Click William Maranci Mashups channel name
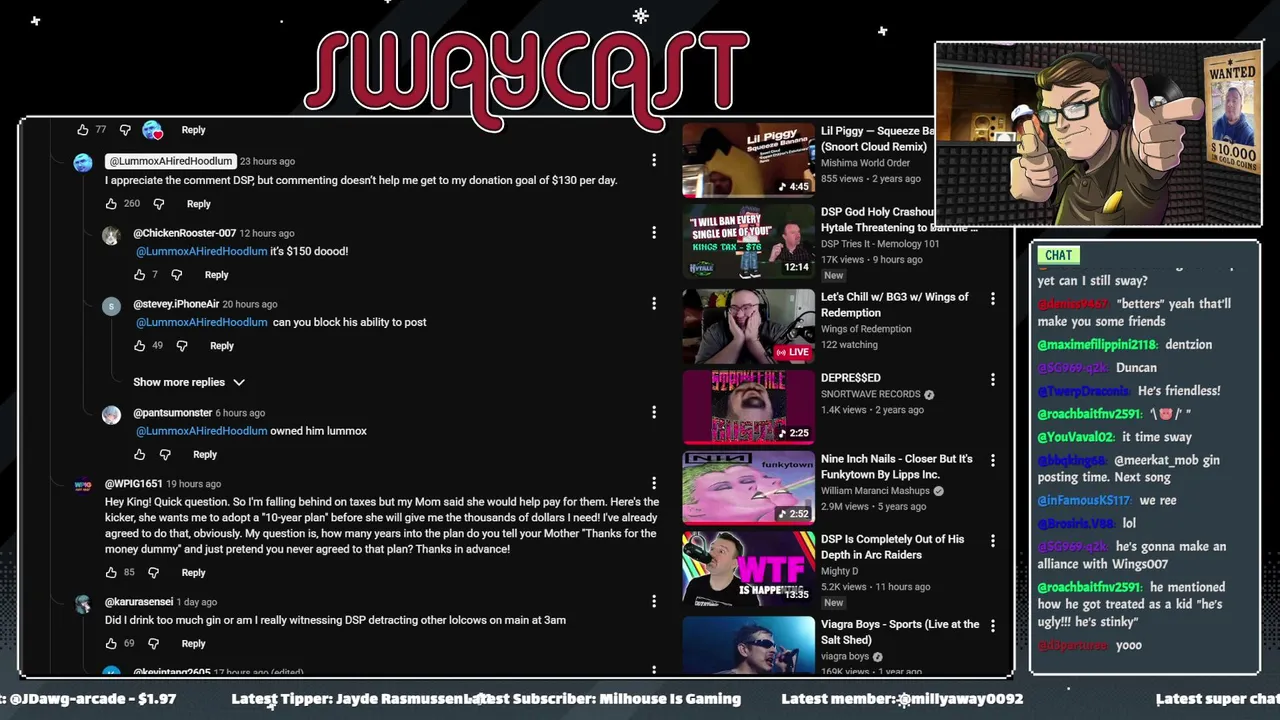The image size is (1280, 720). coord(875,491)
